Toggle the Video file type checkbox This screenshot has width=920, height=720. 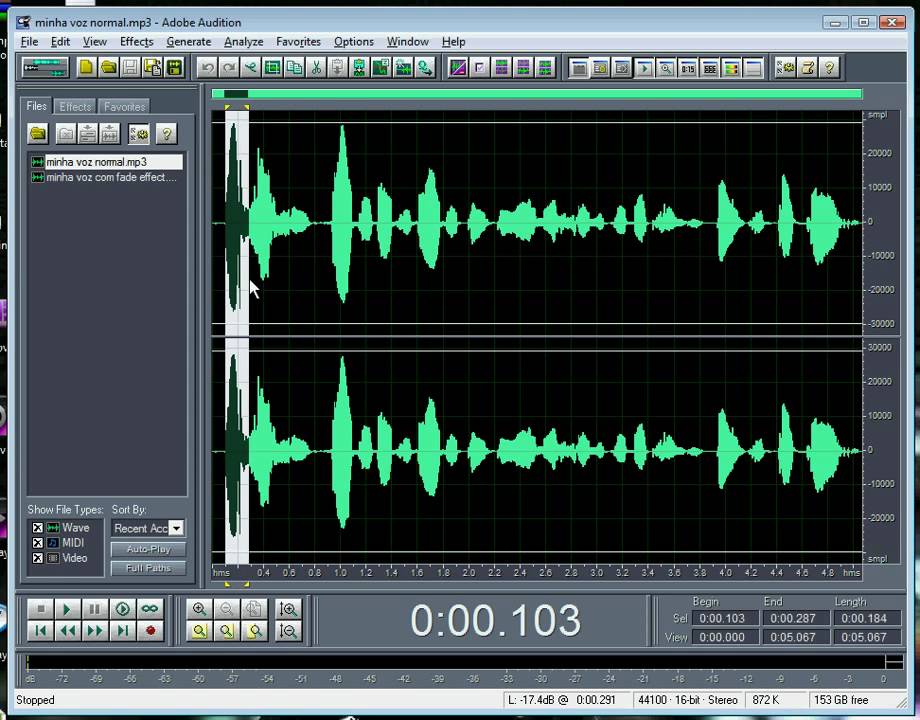pyautogui.click(x=38, y=558)
